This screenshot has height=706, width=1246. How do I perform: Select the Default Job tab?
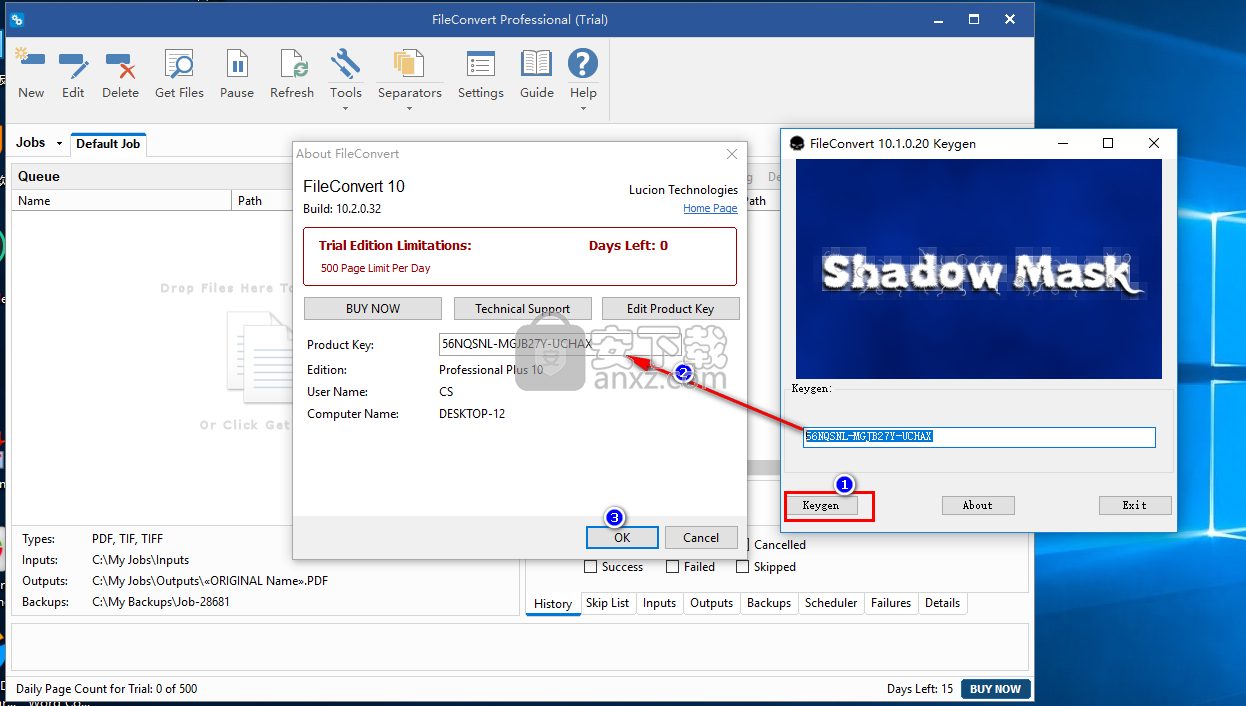(108, 144)
